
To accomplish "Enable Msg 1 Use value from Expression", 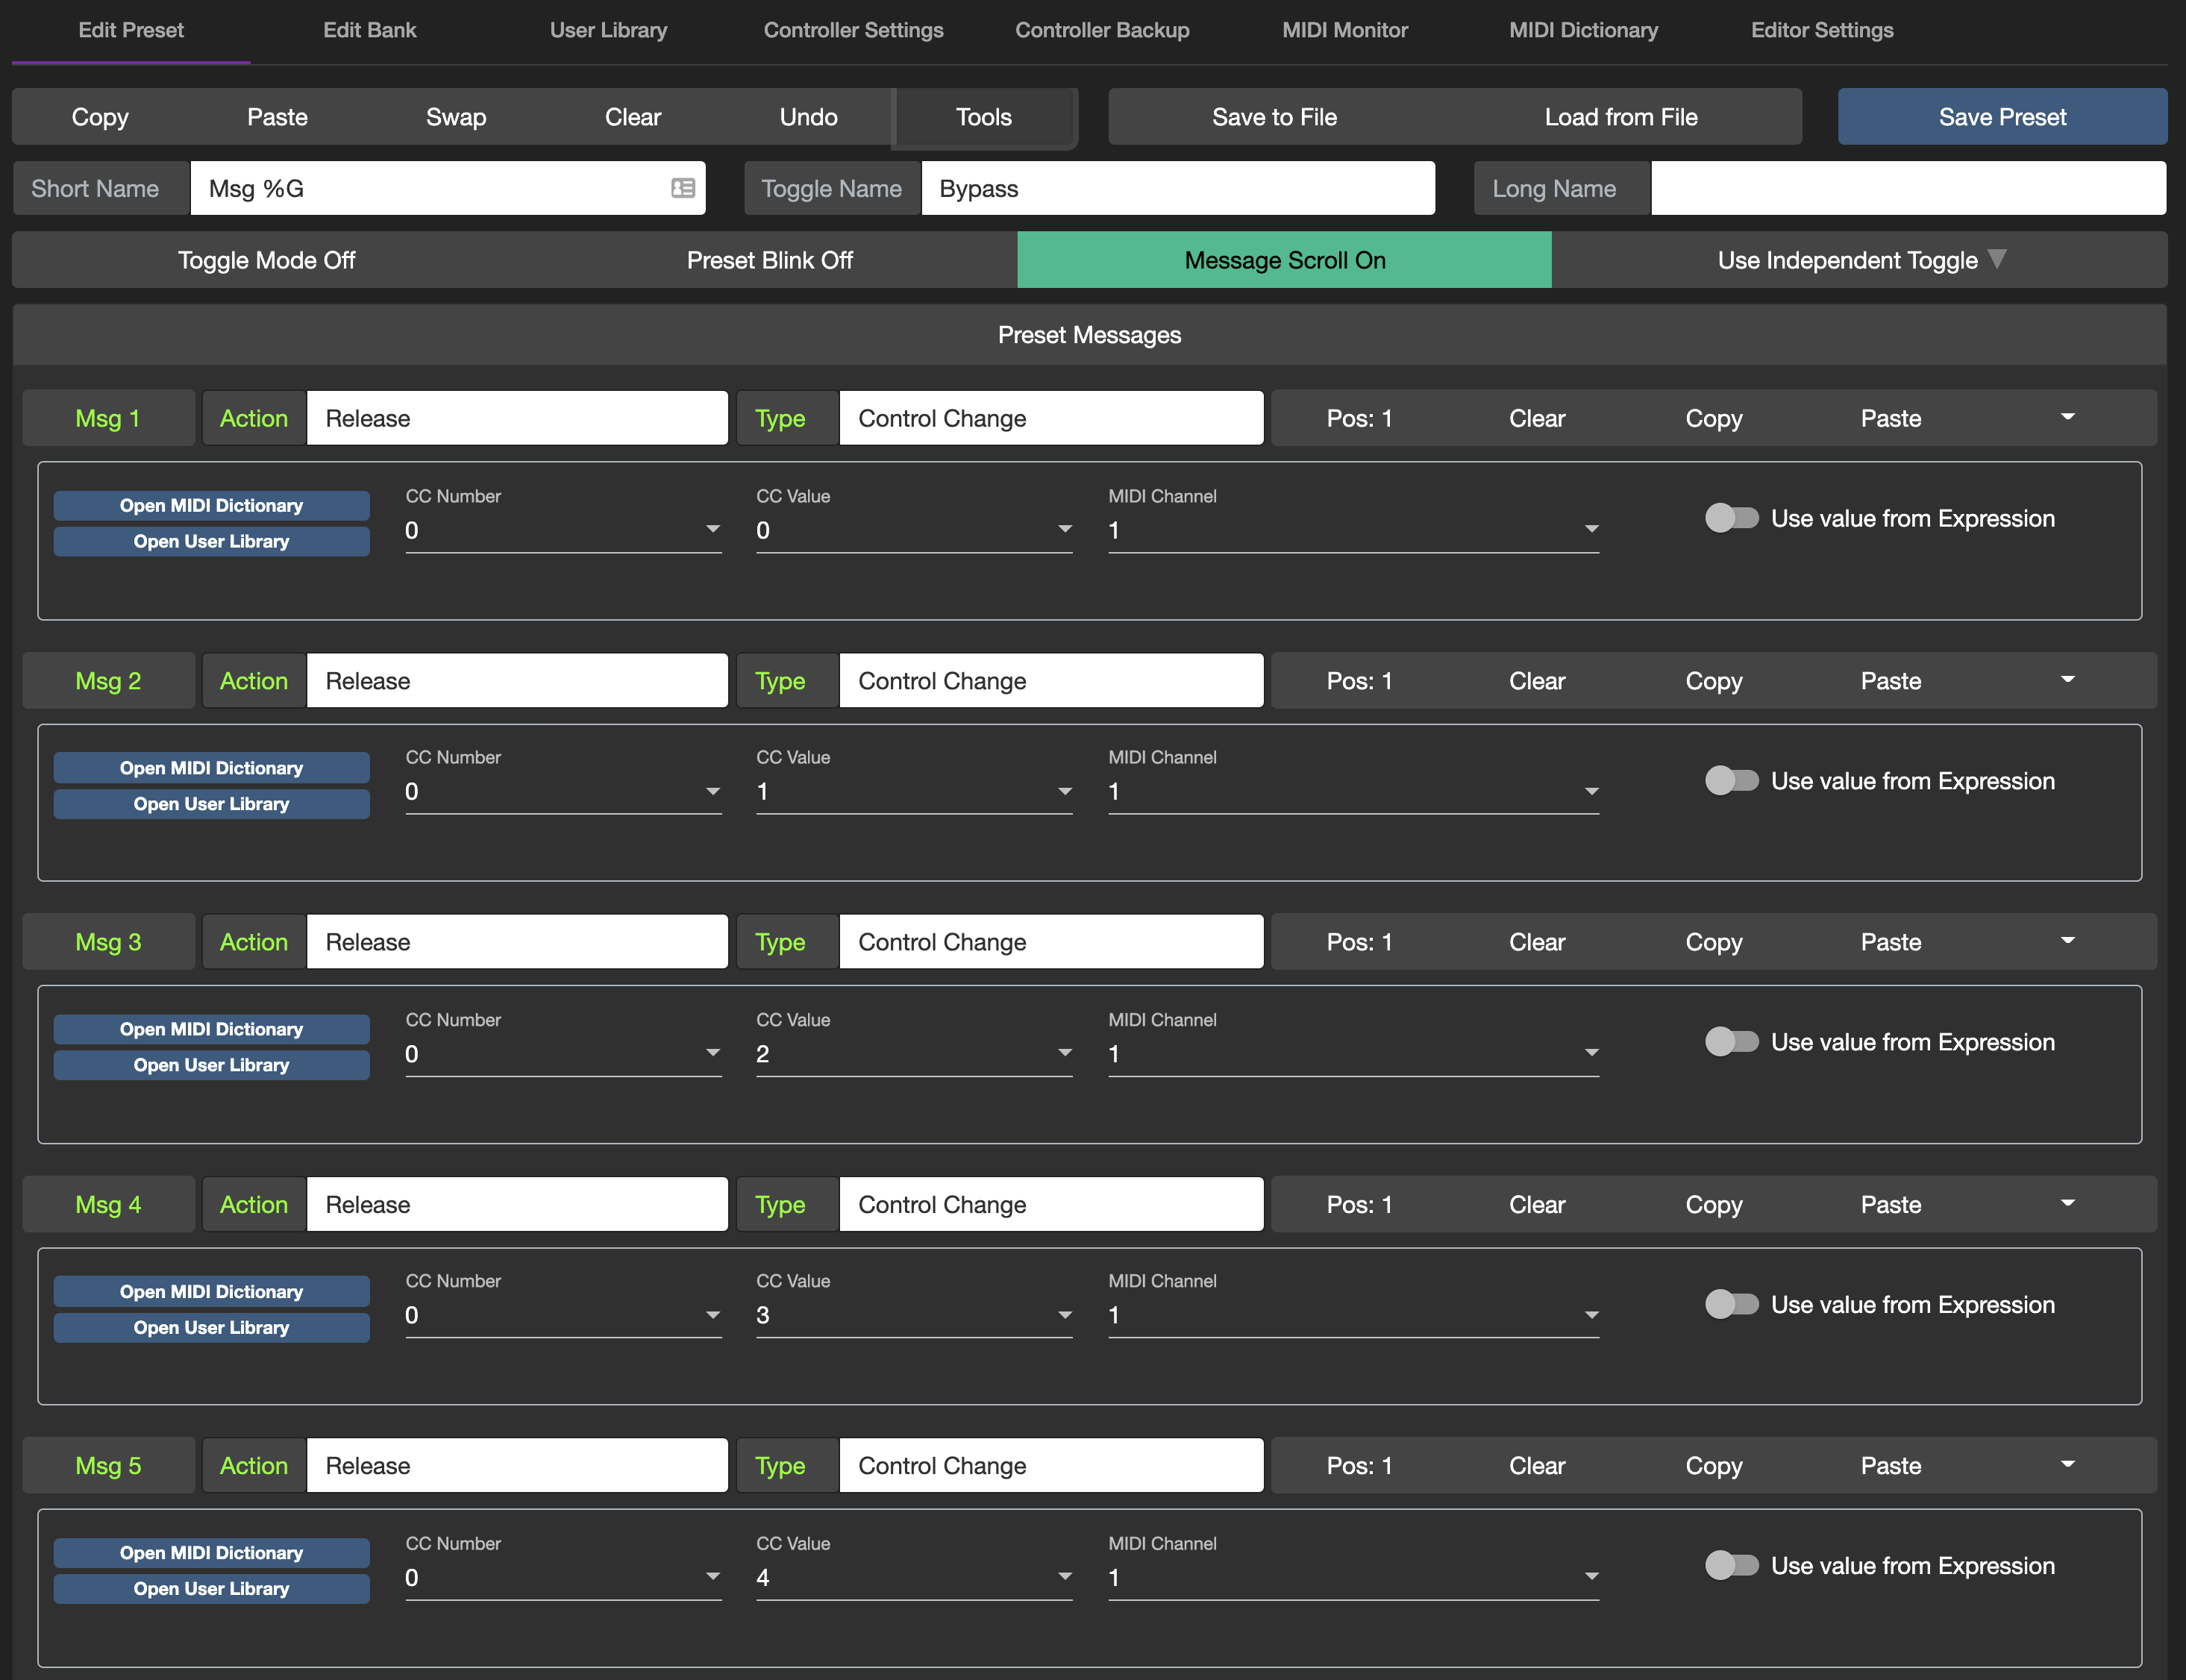I will [x=1731, y=518].
